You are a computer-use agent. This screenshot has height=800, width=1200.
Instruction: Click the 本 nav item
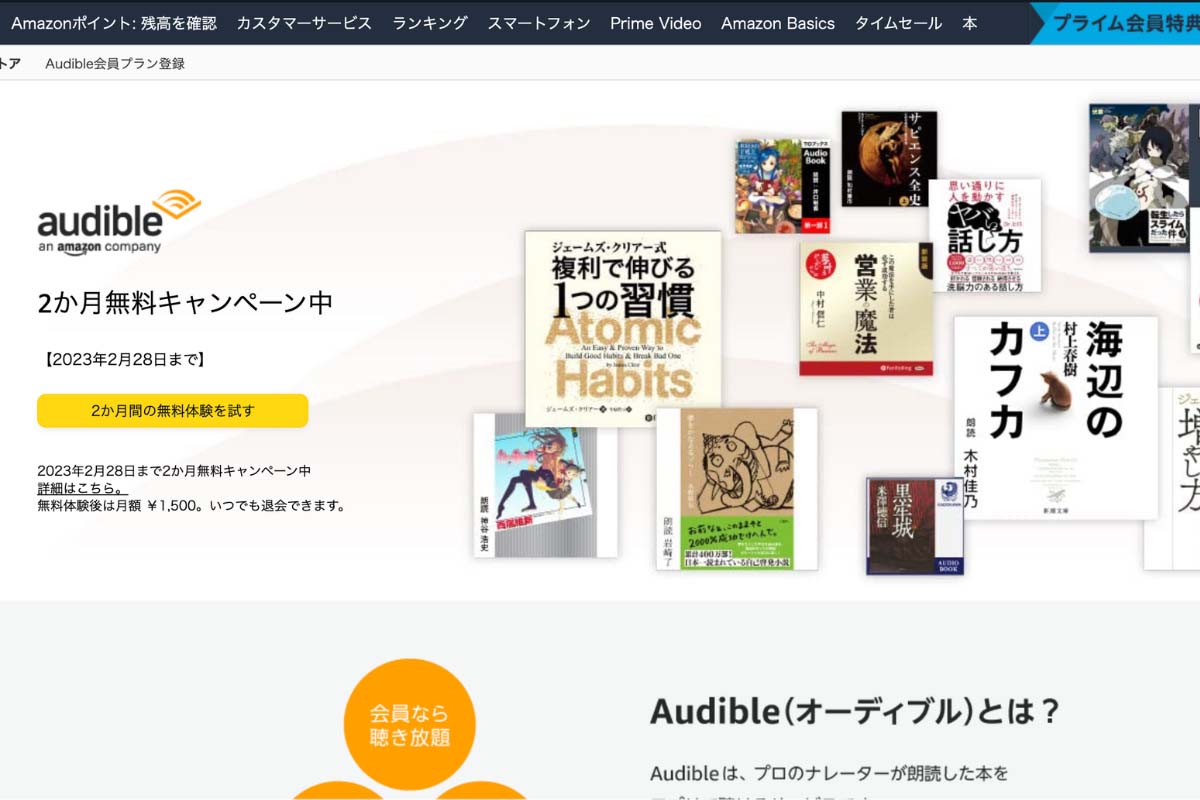968,21
